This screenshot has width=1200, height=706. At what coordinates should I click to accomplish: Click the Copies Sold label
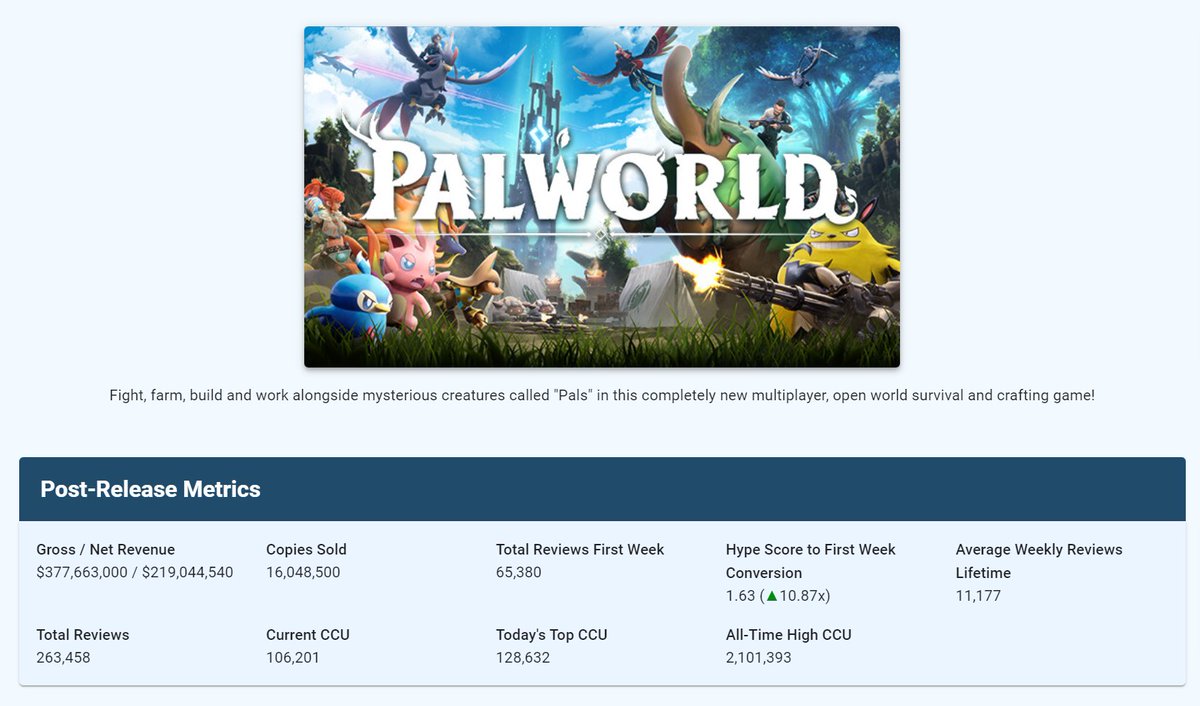click(305, 549)
